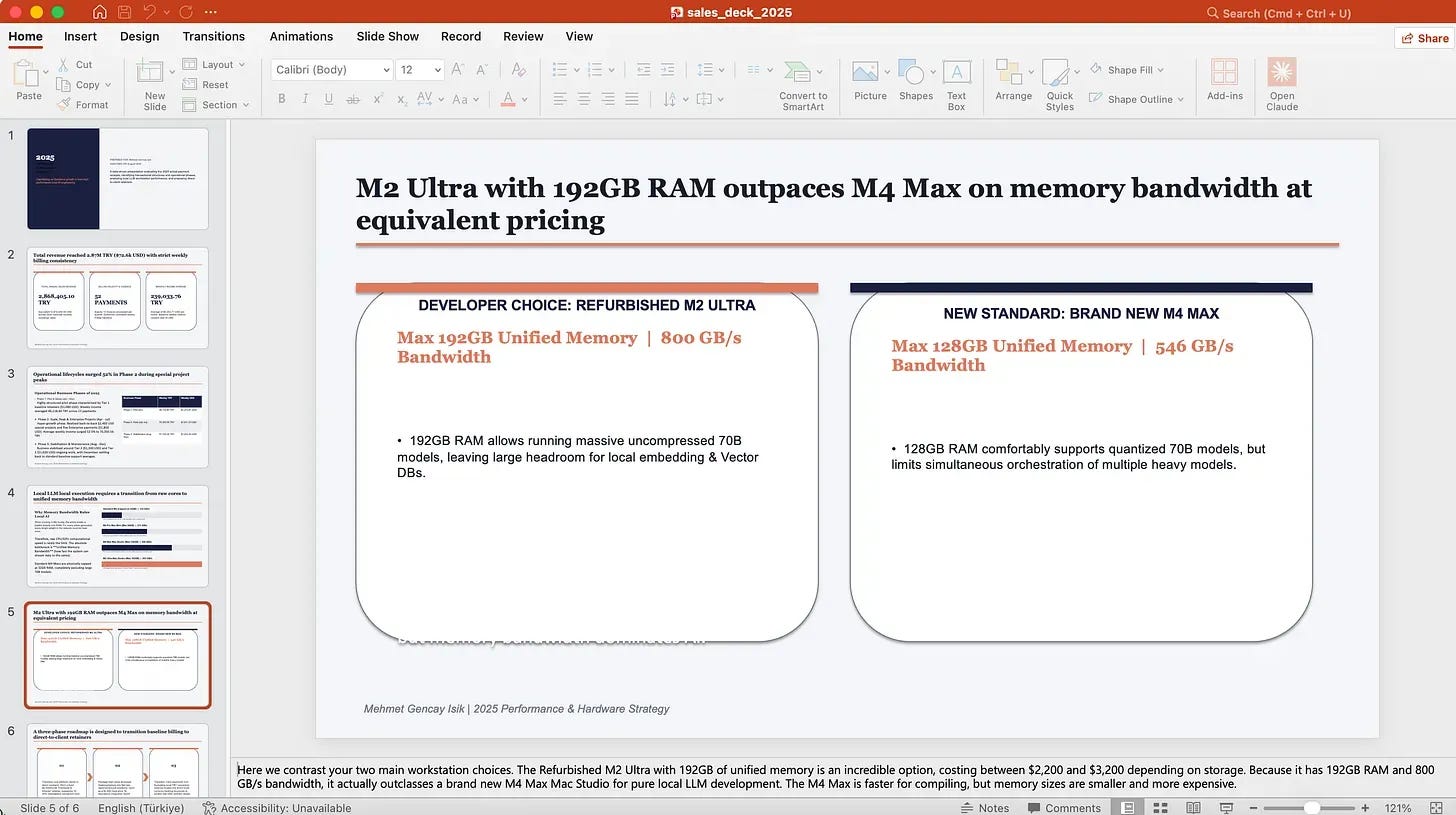Viewport: 1456px width, 815px height.
Task: Clear all formatting with eraser A icon
Action: point(518,69)
